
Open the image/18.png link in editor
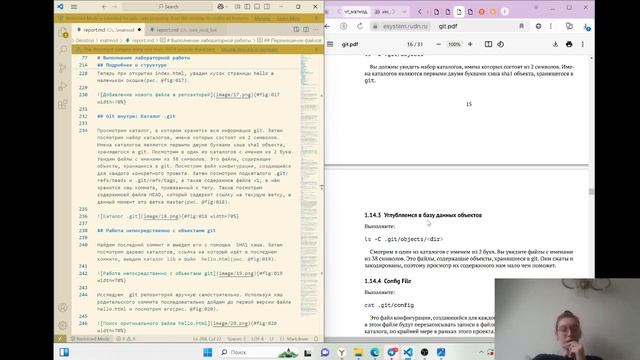point(161,216)
